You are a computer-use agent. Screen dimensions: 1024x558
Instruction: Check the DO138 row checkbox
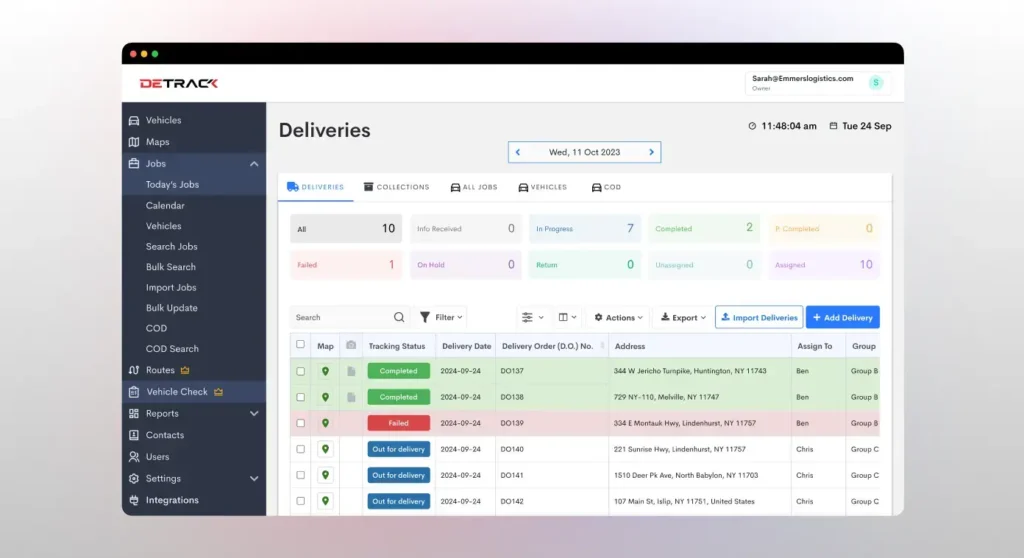coord(300,397)
